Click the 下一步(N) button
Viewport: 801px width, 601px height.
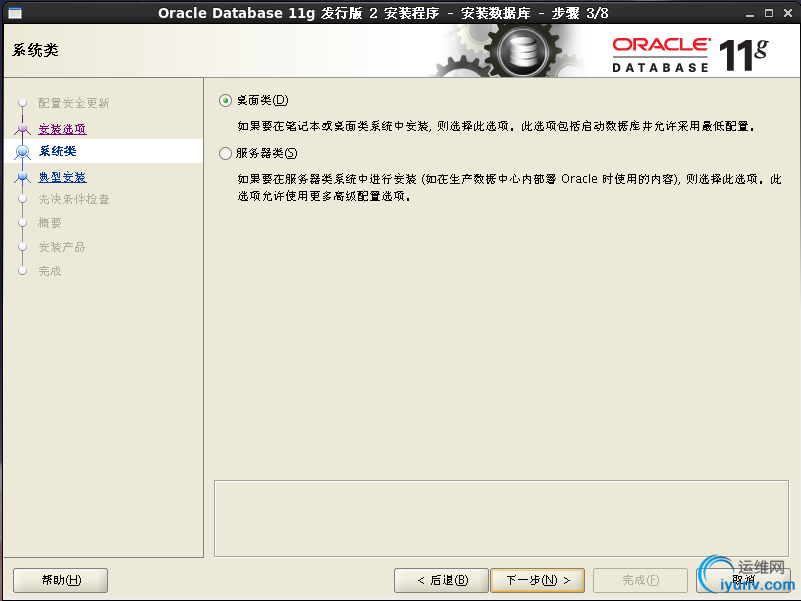pyautogui.click(x=537, y=581)
